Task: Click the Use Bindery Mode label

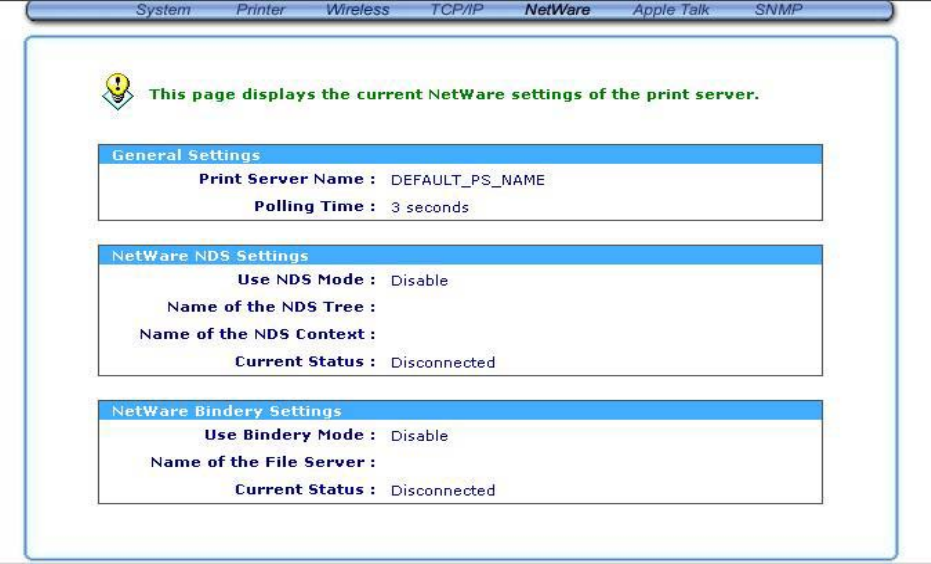Action: point(290,435)
